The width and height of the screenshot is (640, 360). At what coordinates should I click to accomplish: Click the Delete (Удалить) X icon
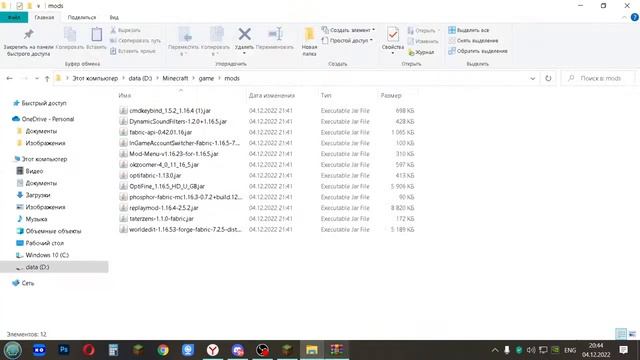pyautogui.click(x=244, y=34)
